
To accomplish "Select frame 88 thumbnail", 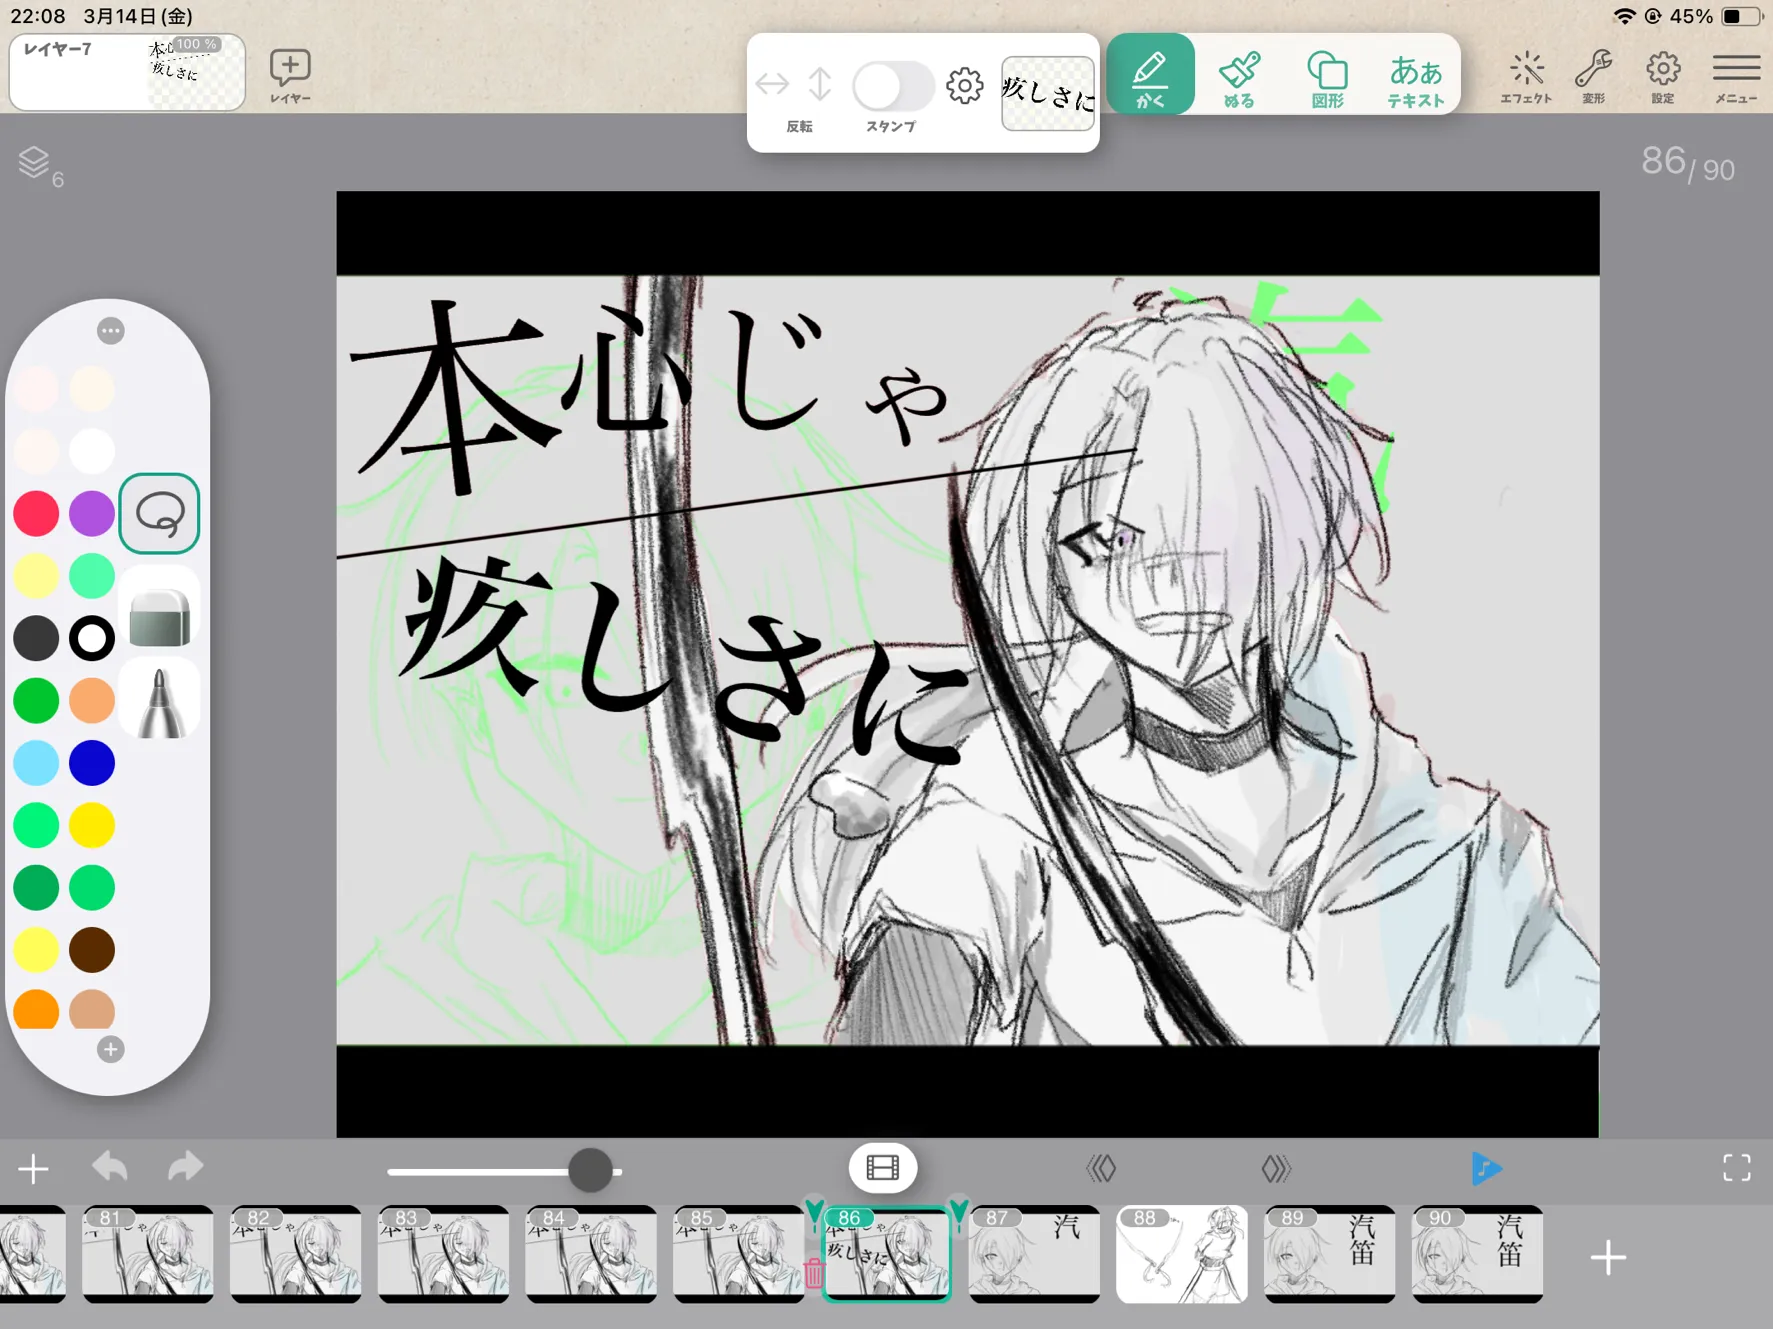I will click(x=1182, y=1254).
